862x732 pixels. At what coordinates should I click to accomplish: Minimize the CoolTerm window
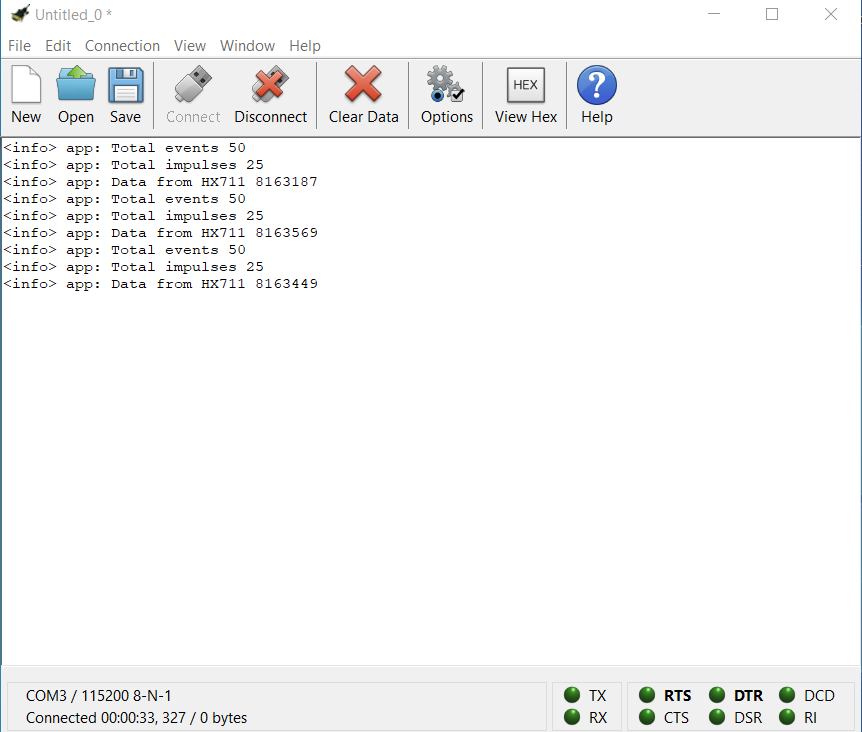tap(714, 14)
